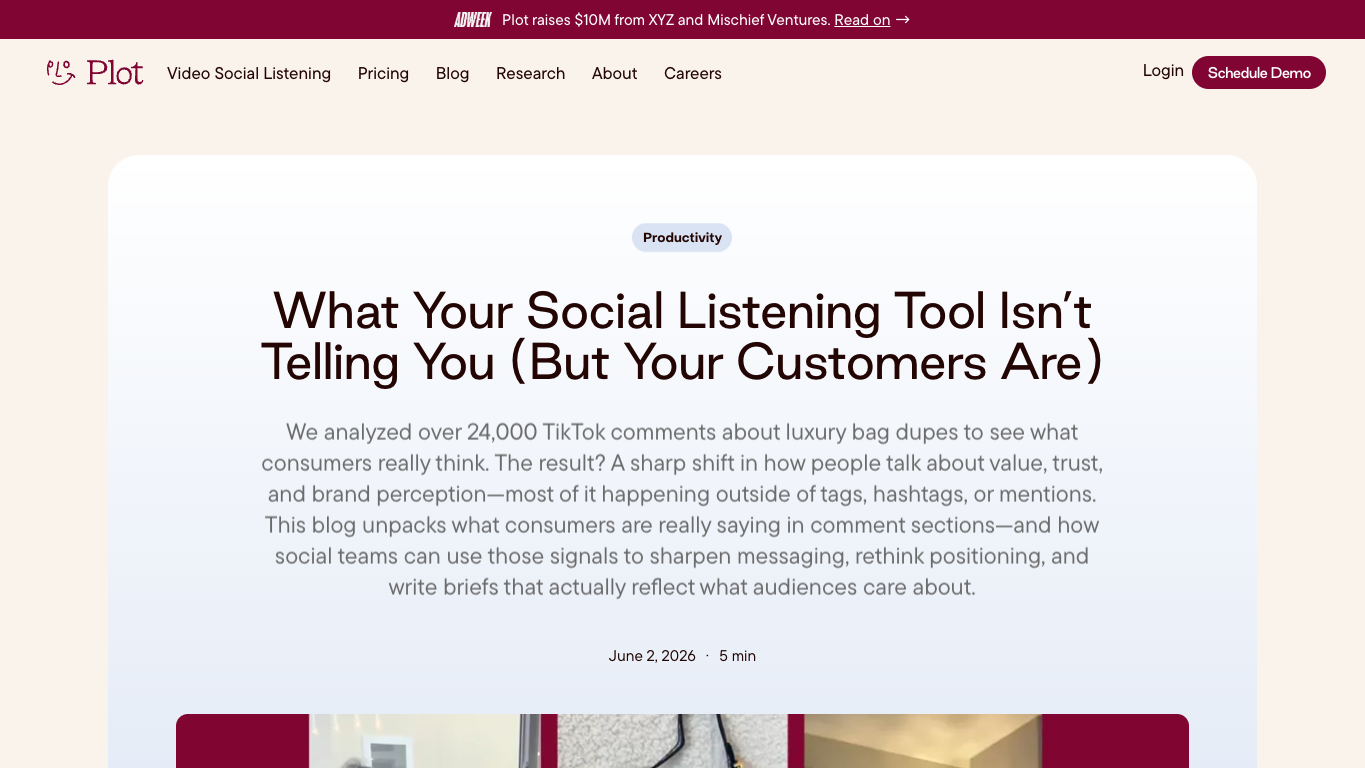Viewport: 1365px width, 768px height.
Task: Click the arrow after Read on
Action: click(x=903, y=20)
